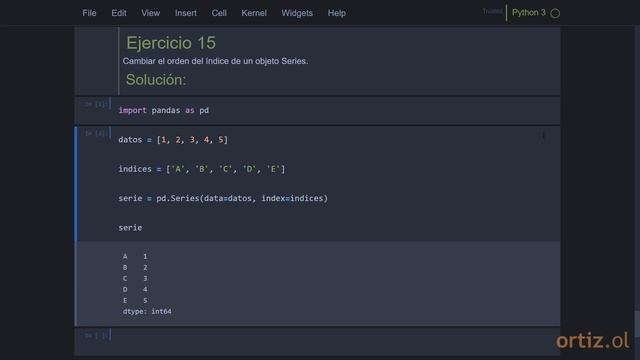Click the 'dtype: int64' output text
Image resolution: width=640 pixels, height=360 pixels.
pos(147,311)
